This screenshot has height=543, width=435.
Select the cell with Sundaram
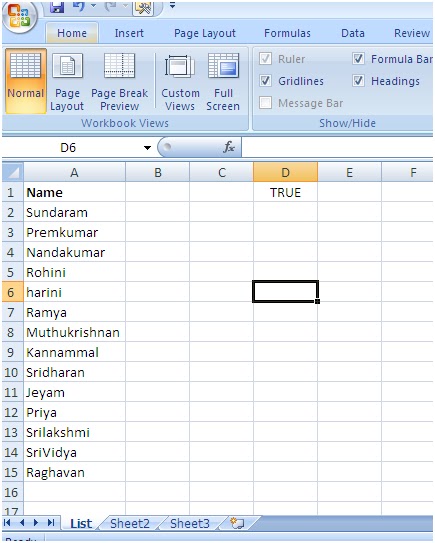point(74,212)
